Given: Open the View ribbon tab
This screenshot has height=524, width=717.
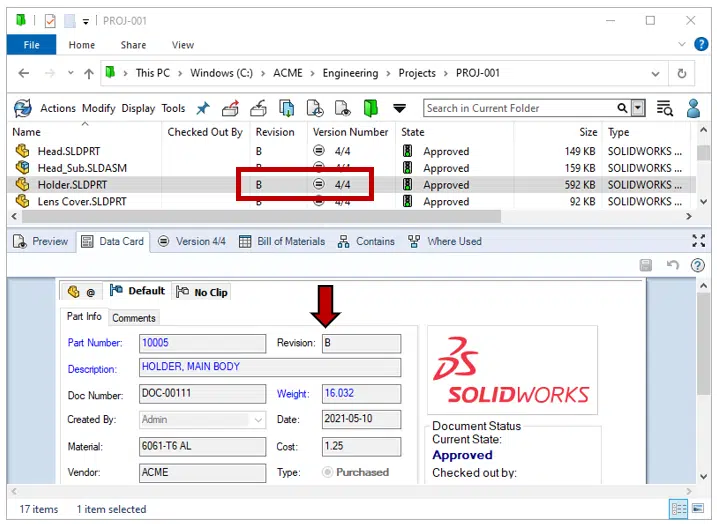Looking at the screenshot, I should click(182, 45).
